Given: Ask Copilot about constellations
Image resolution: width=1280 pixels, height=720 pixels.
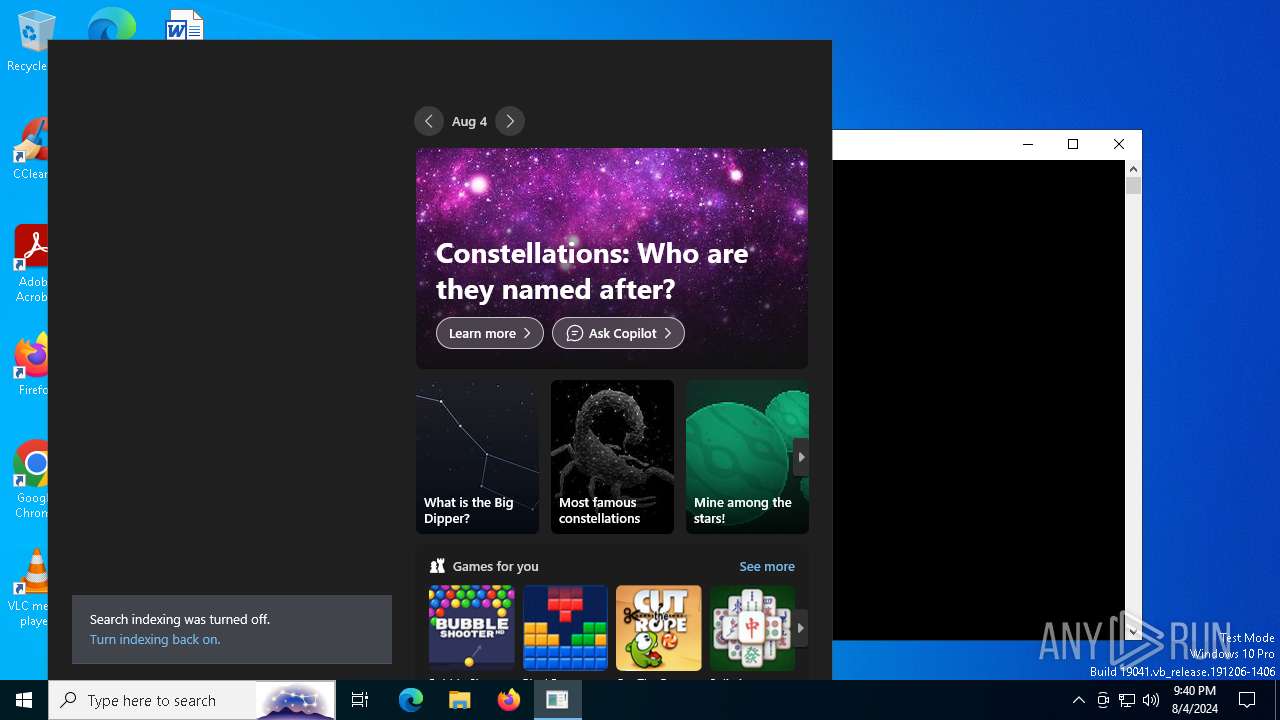Looking at the screenshot, I should pos(618,333).
